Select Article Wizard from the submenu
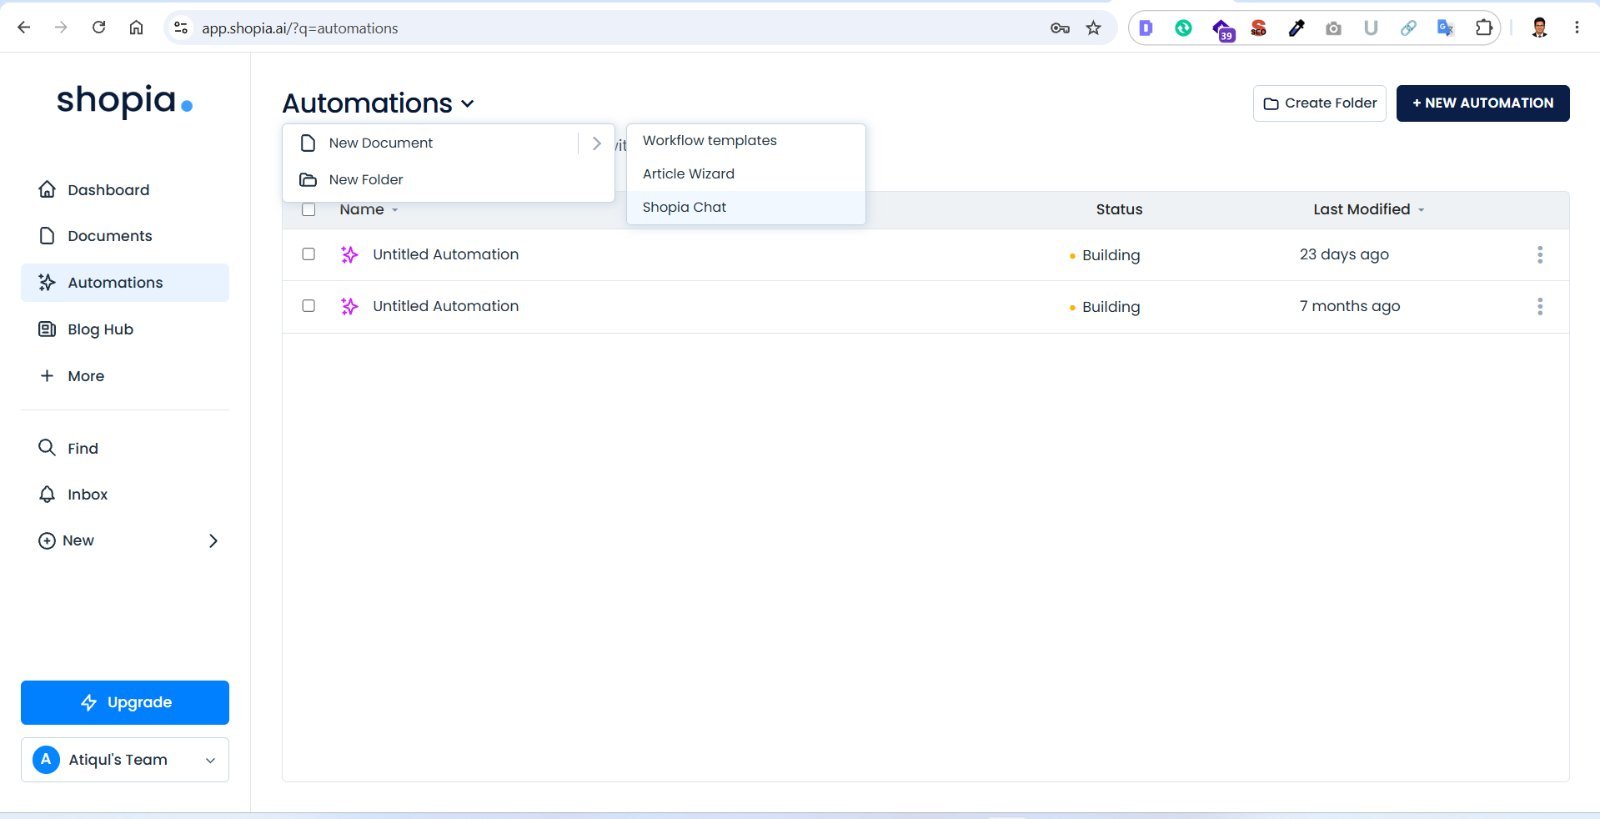The image size is (1600, 819). click(x=745, y=174)
